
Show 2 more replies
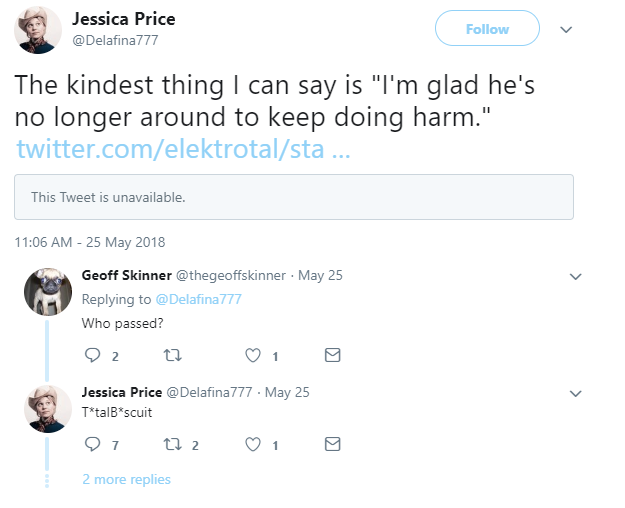point(126,479)
